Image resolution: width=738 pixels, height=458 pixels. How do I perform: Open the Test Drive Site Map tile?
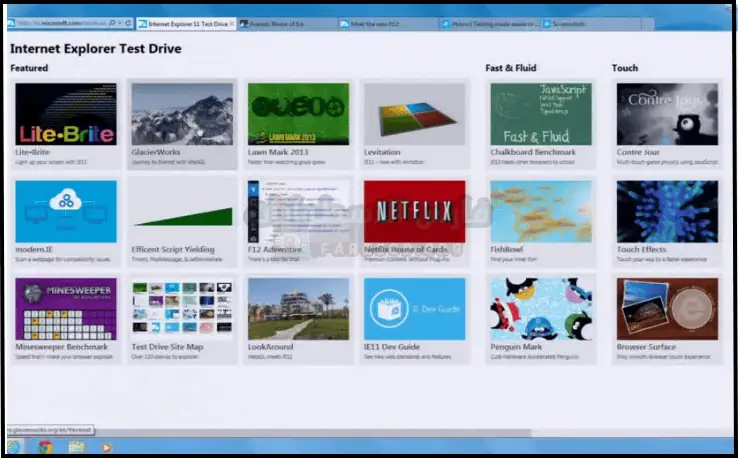pyautogui.click(x=182, y=308)
